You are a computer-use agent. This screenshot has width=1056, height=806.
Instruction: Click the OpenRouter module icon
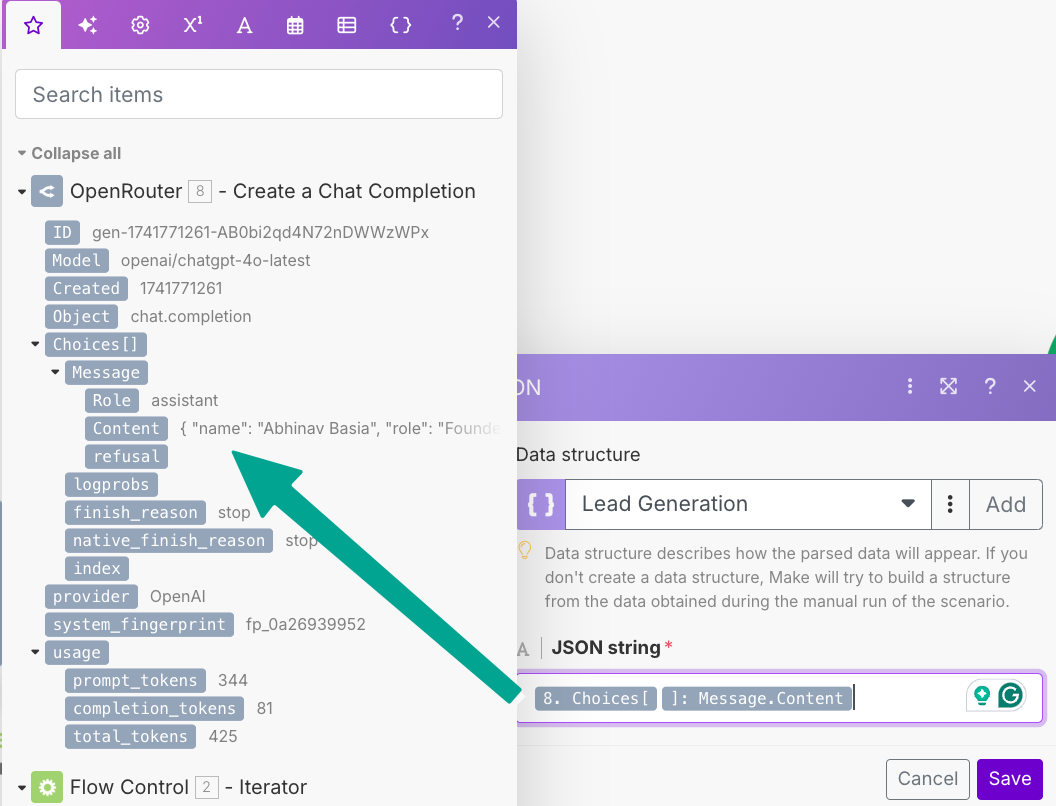[x=47, y=191]
